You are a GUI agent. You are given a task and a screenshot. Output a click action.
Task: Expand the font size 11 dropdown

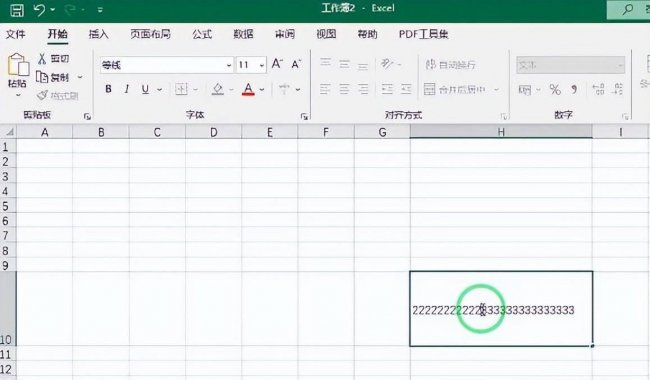[262, 65]
